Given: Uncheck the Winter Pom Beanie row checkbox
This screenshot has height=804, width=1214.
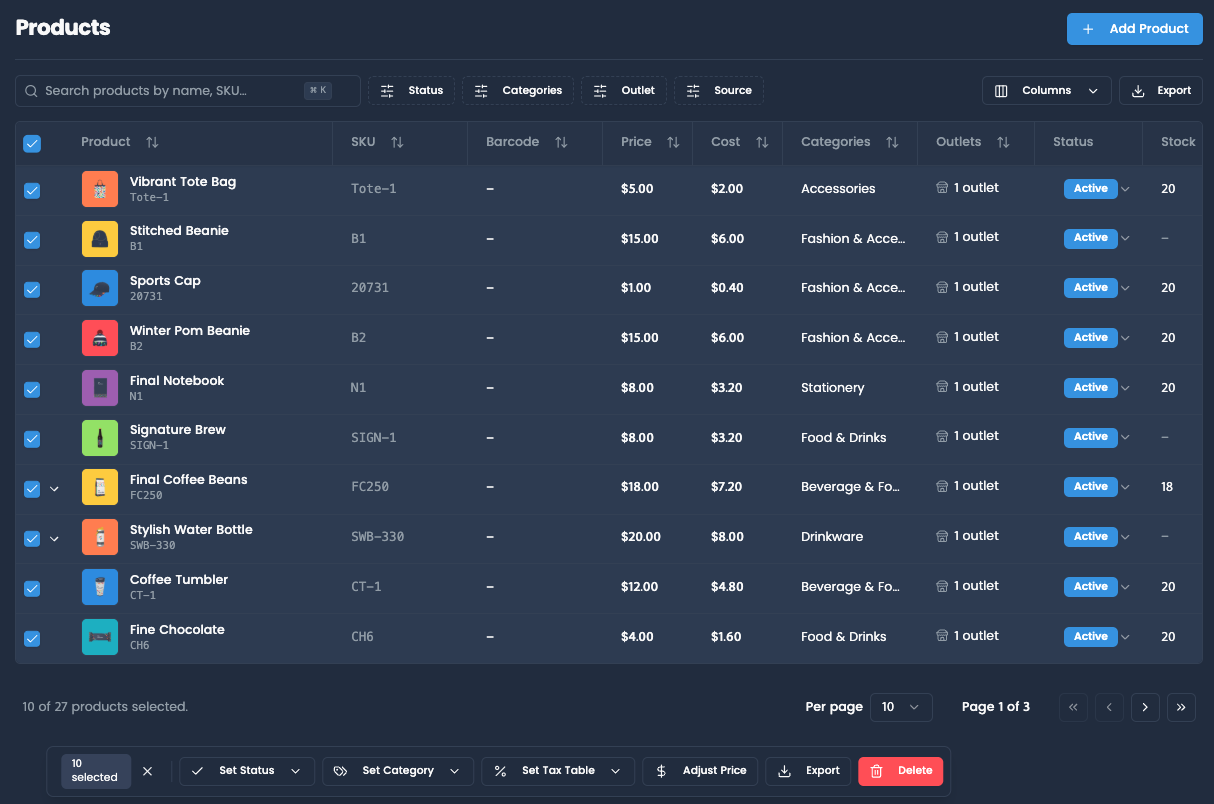Looking at the screenshot, I should tap(32, 340).
